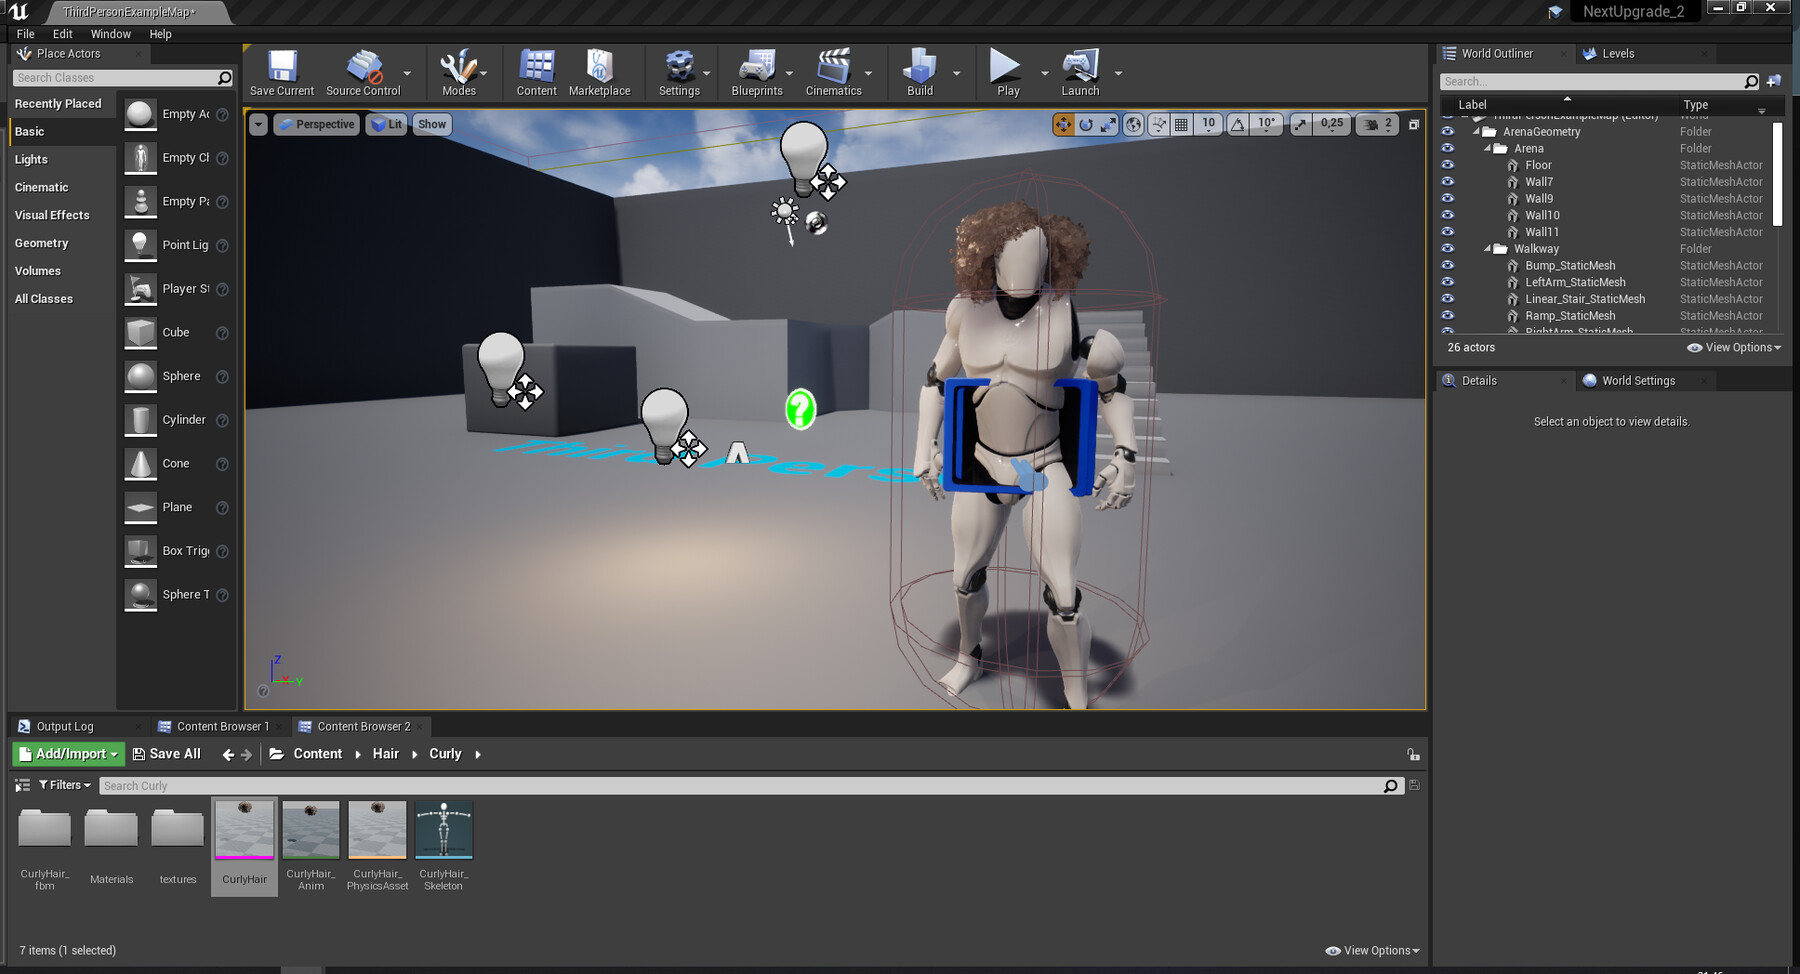Open World Outliner View Options dropdown
The image size is (1800, 974).
coord(1734,348)
